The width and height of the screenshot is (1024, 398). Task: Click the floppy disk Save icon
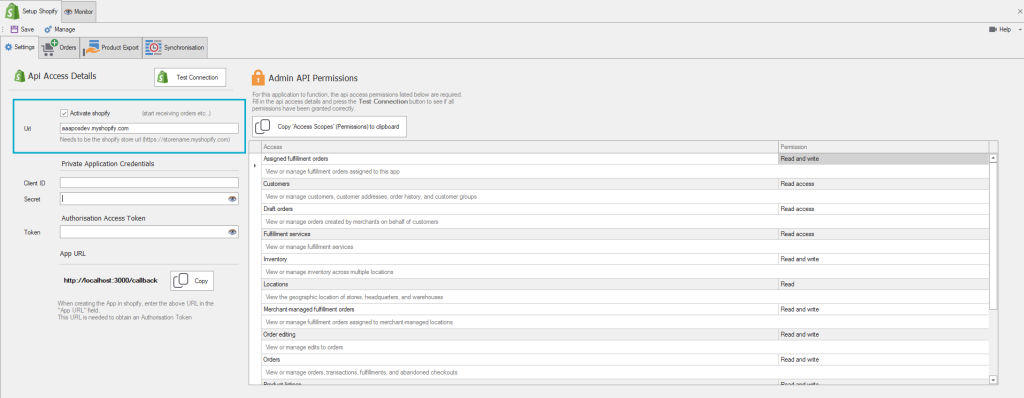pyautogui.click(x=14, y=29)
